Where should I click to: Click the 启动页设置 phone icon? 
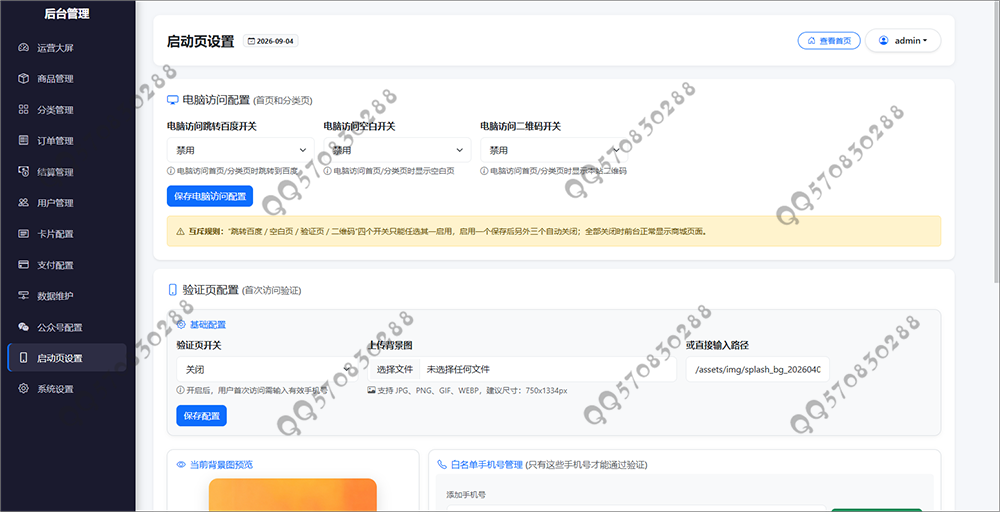point(24,358)
